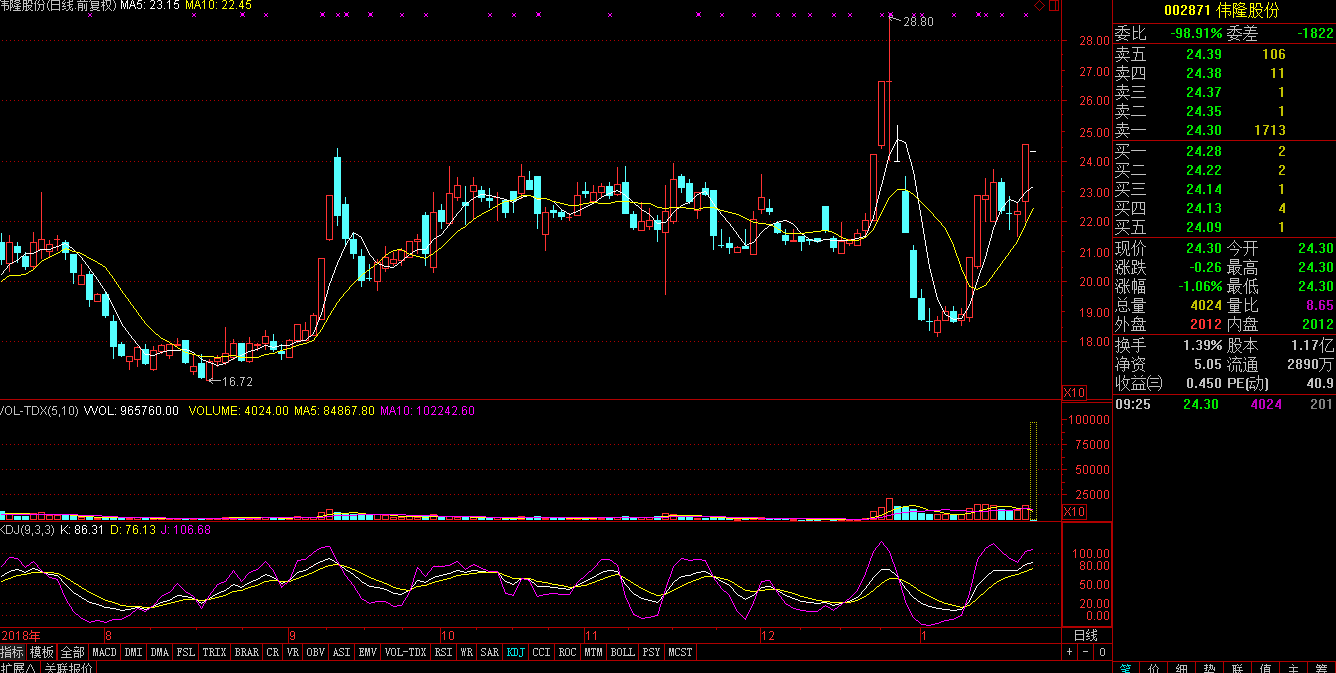Switch indicator to RSI
This screenshot has width=1336, height=673.
[x=443, y=652]
